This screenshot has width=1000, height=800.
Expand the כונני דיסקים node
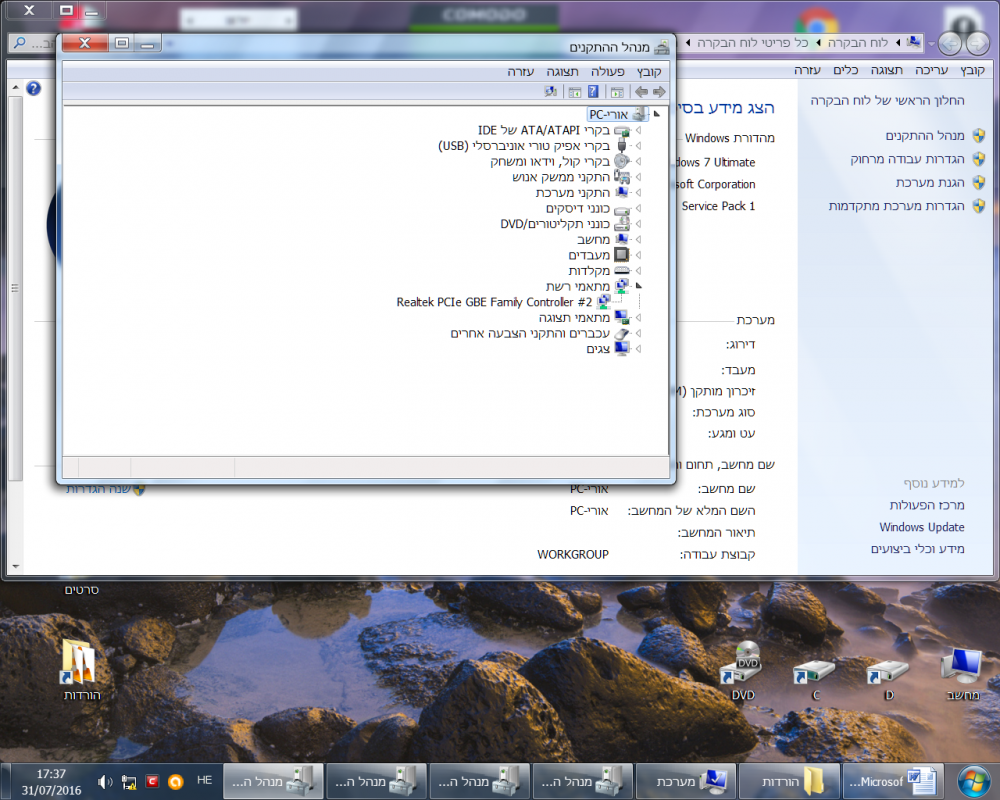pos(638,209)
